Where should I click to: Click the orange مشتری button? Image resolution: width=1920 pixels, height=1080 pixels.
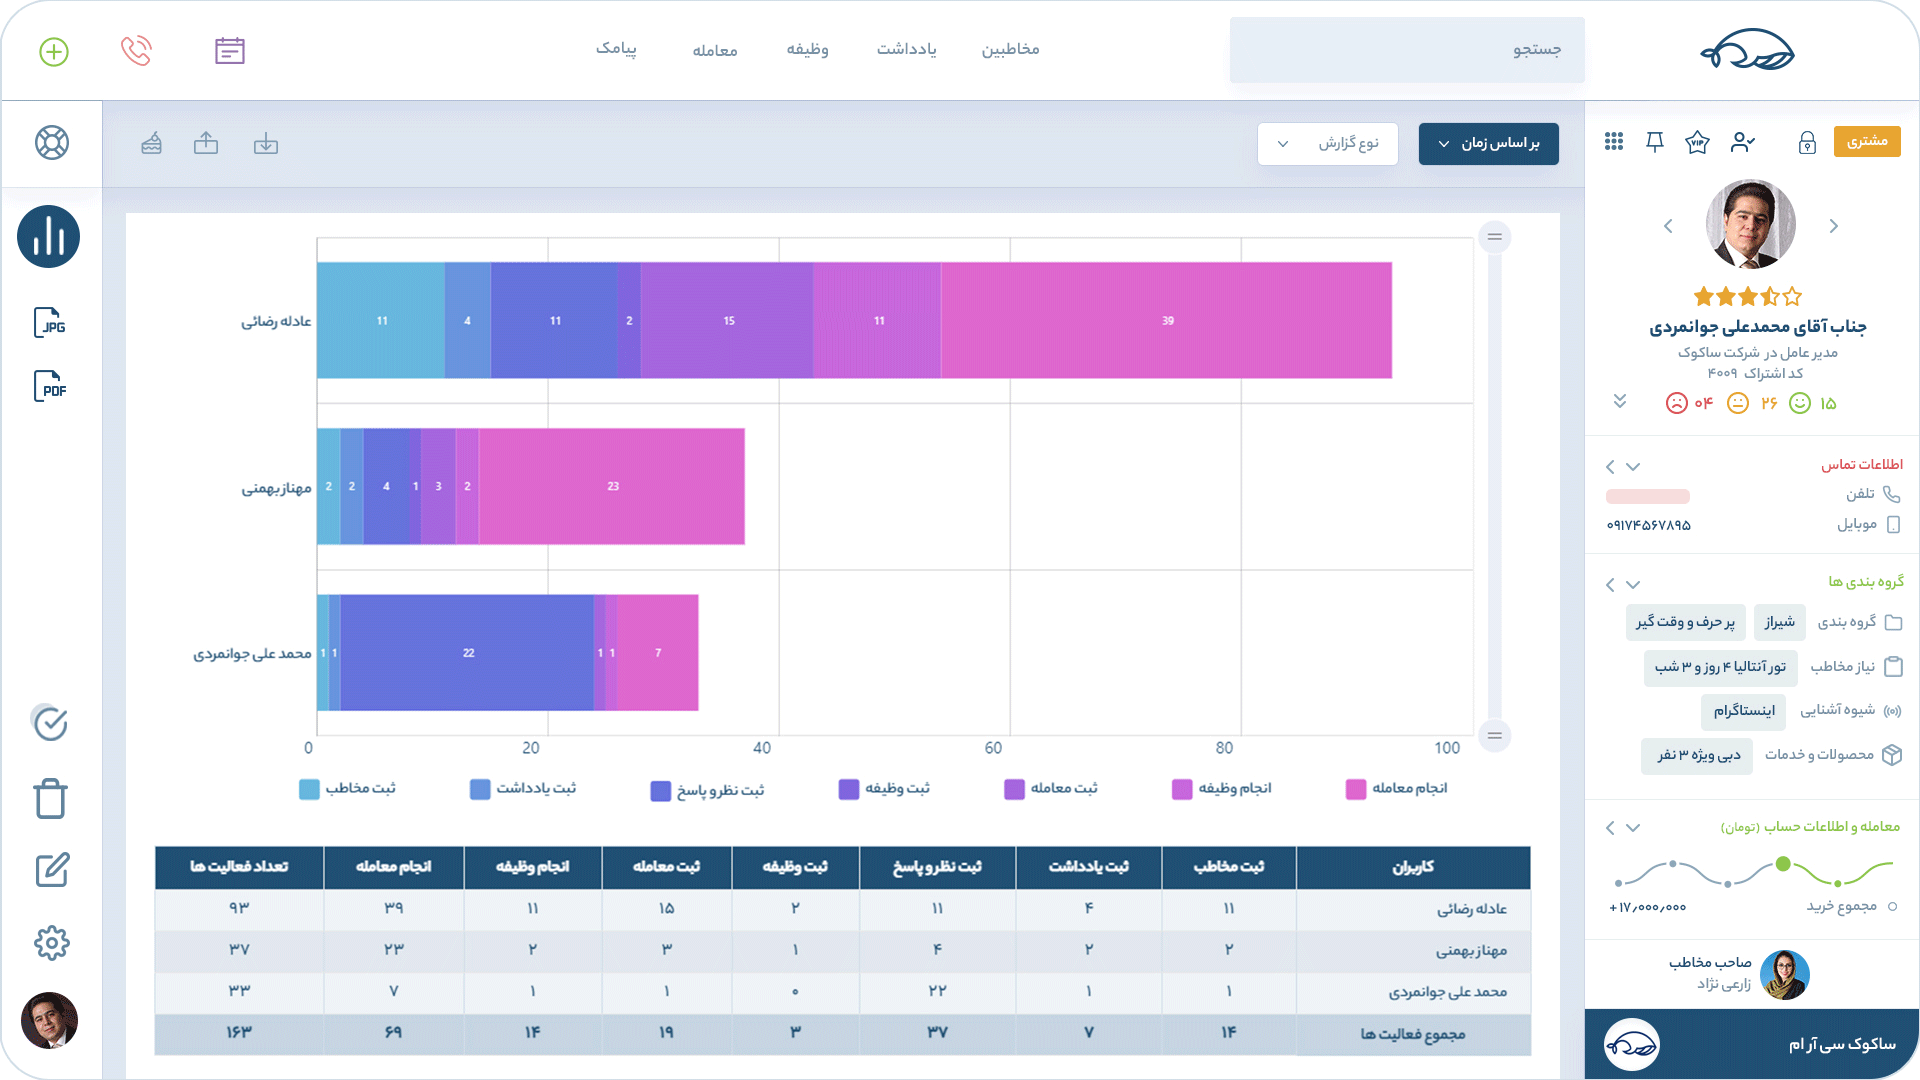coord(1866,142)
